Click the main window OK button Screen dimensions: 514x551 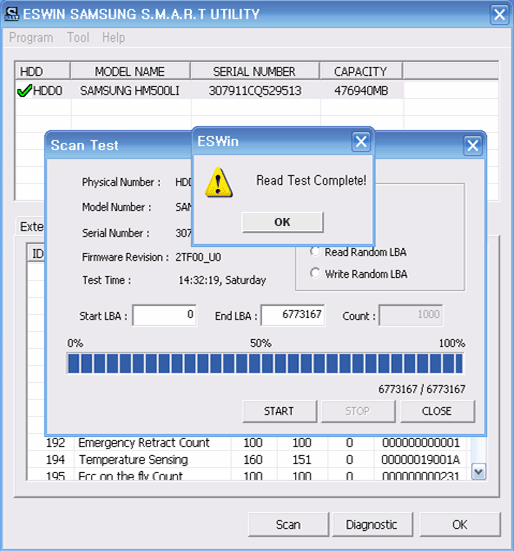point(460,524)
